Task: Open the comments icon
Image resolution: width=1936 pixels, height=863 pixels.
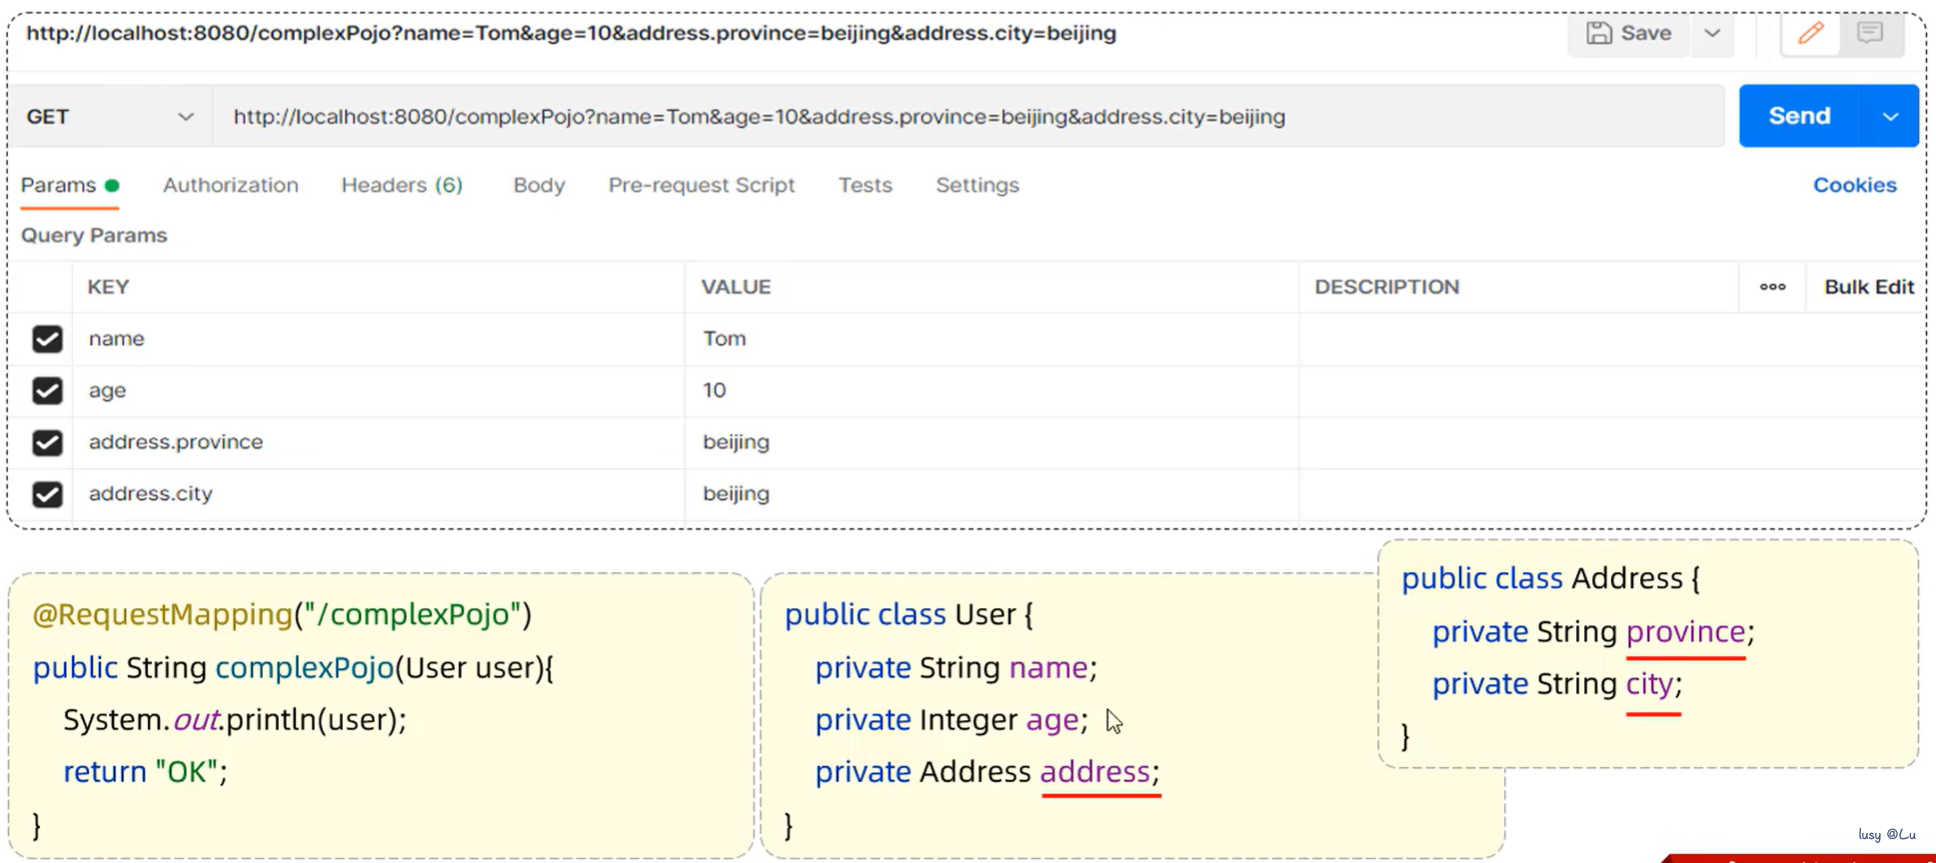Action: click(1870, 33)
